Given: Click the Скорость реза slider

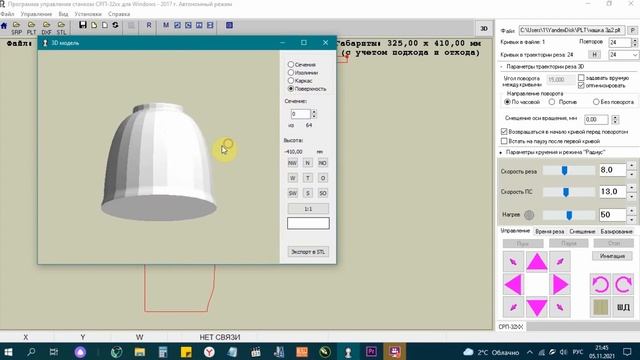Looking at the screenshot, I should pyautogui.click(x=568, y=171).
